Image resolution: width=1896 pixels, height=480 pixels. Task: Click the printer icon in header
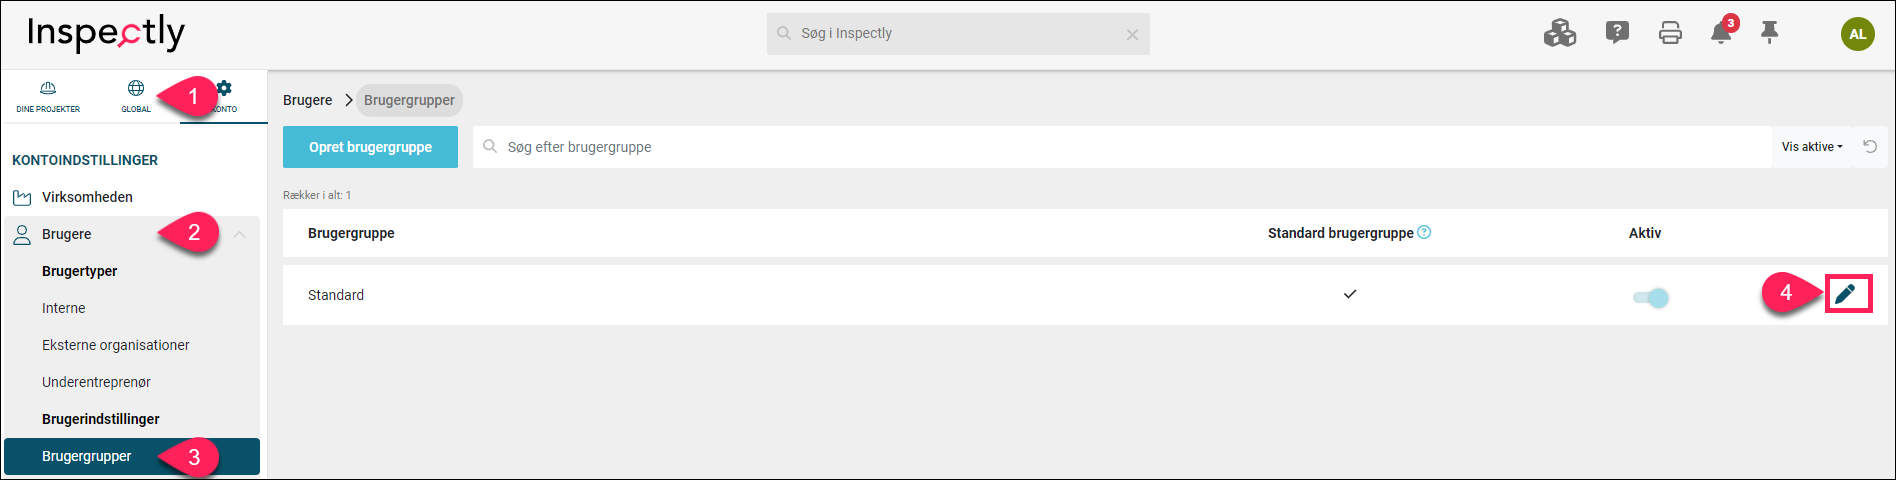1670,33
